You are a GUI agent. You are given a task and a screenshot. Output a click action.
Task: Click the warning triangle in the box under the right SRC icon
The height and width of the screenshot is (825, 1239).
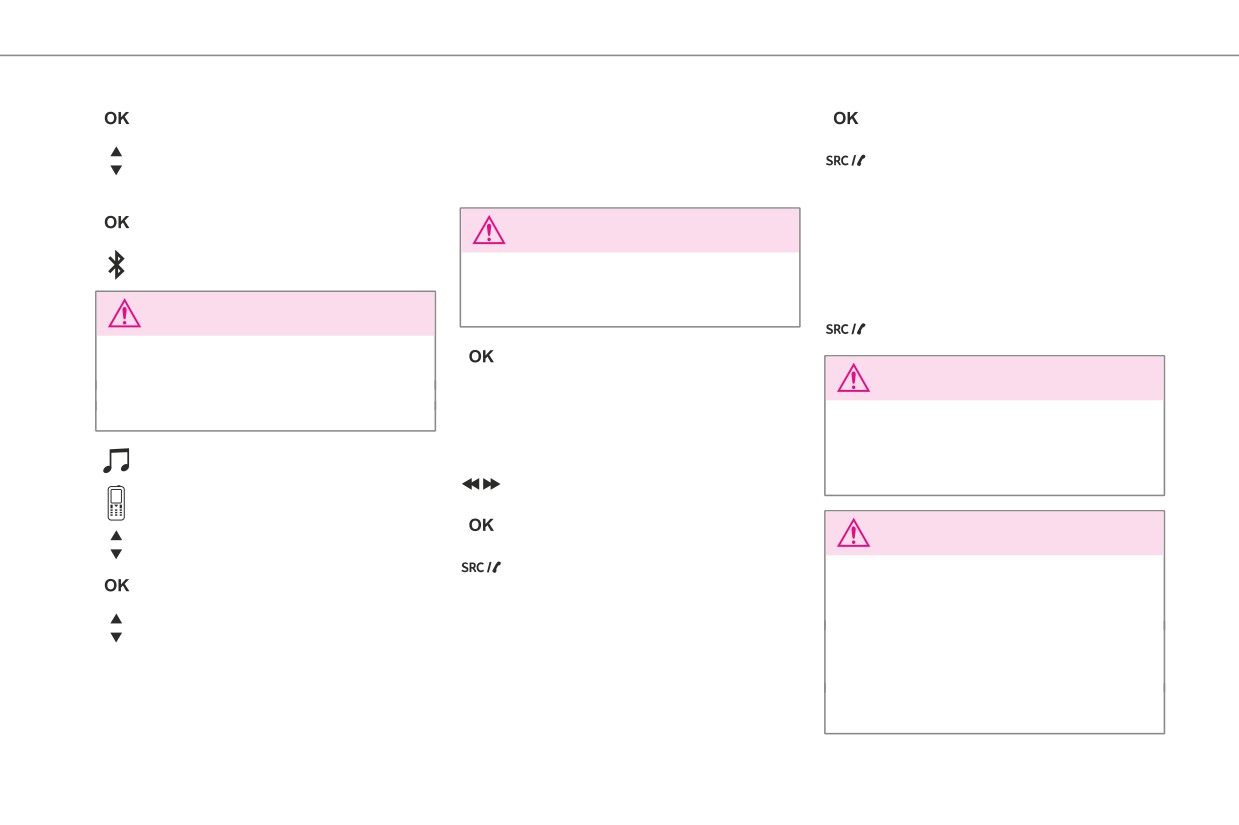(x=854, y=378)
